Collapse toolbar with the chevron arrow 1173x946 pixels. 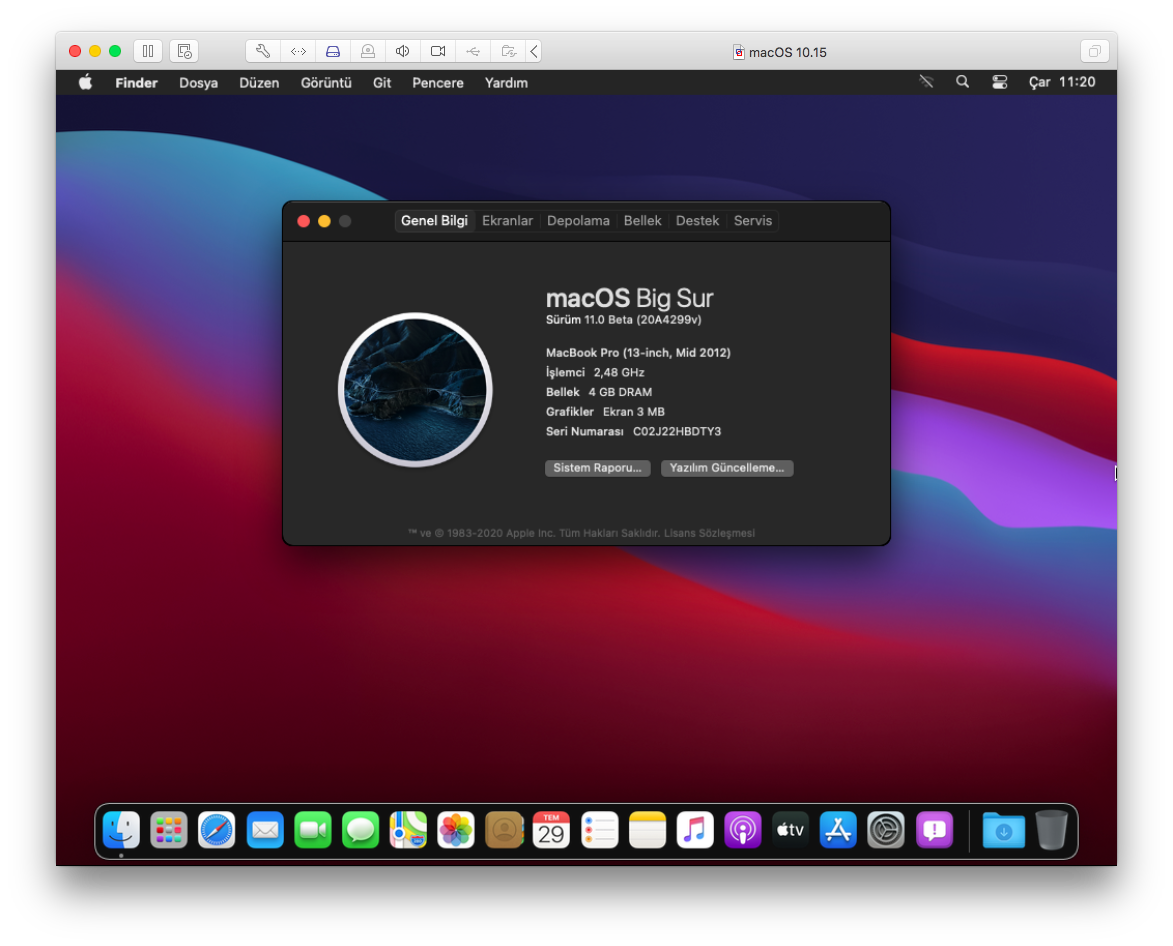pos(534,52)
